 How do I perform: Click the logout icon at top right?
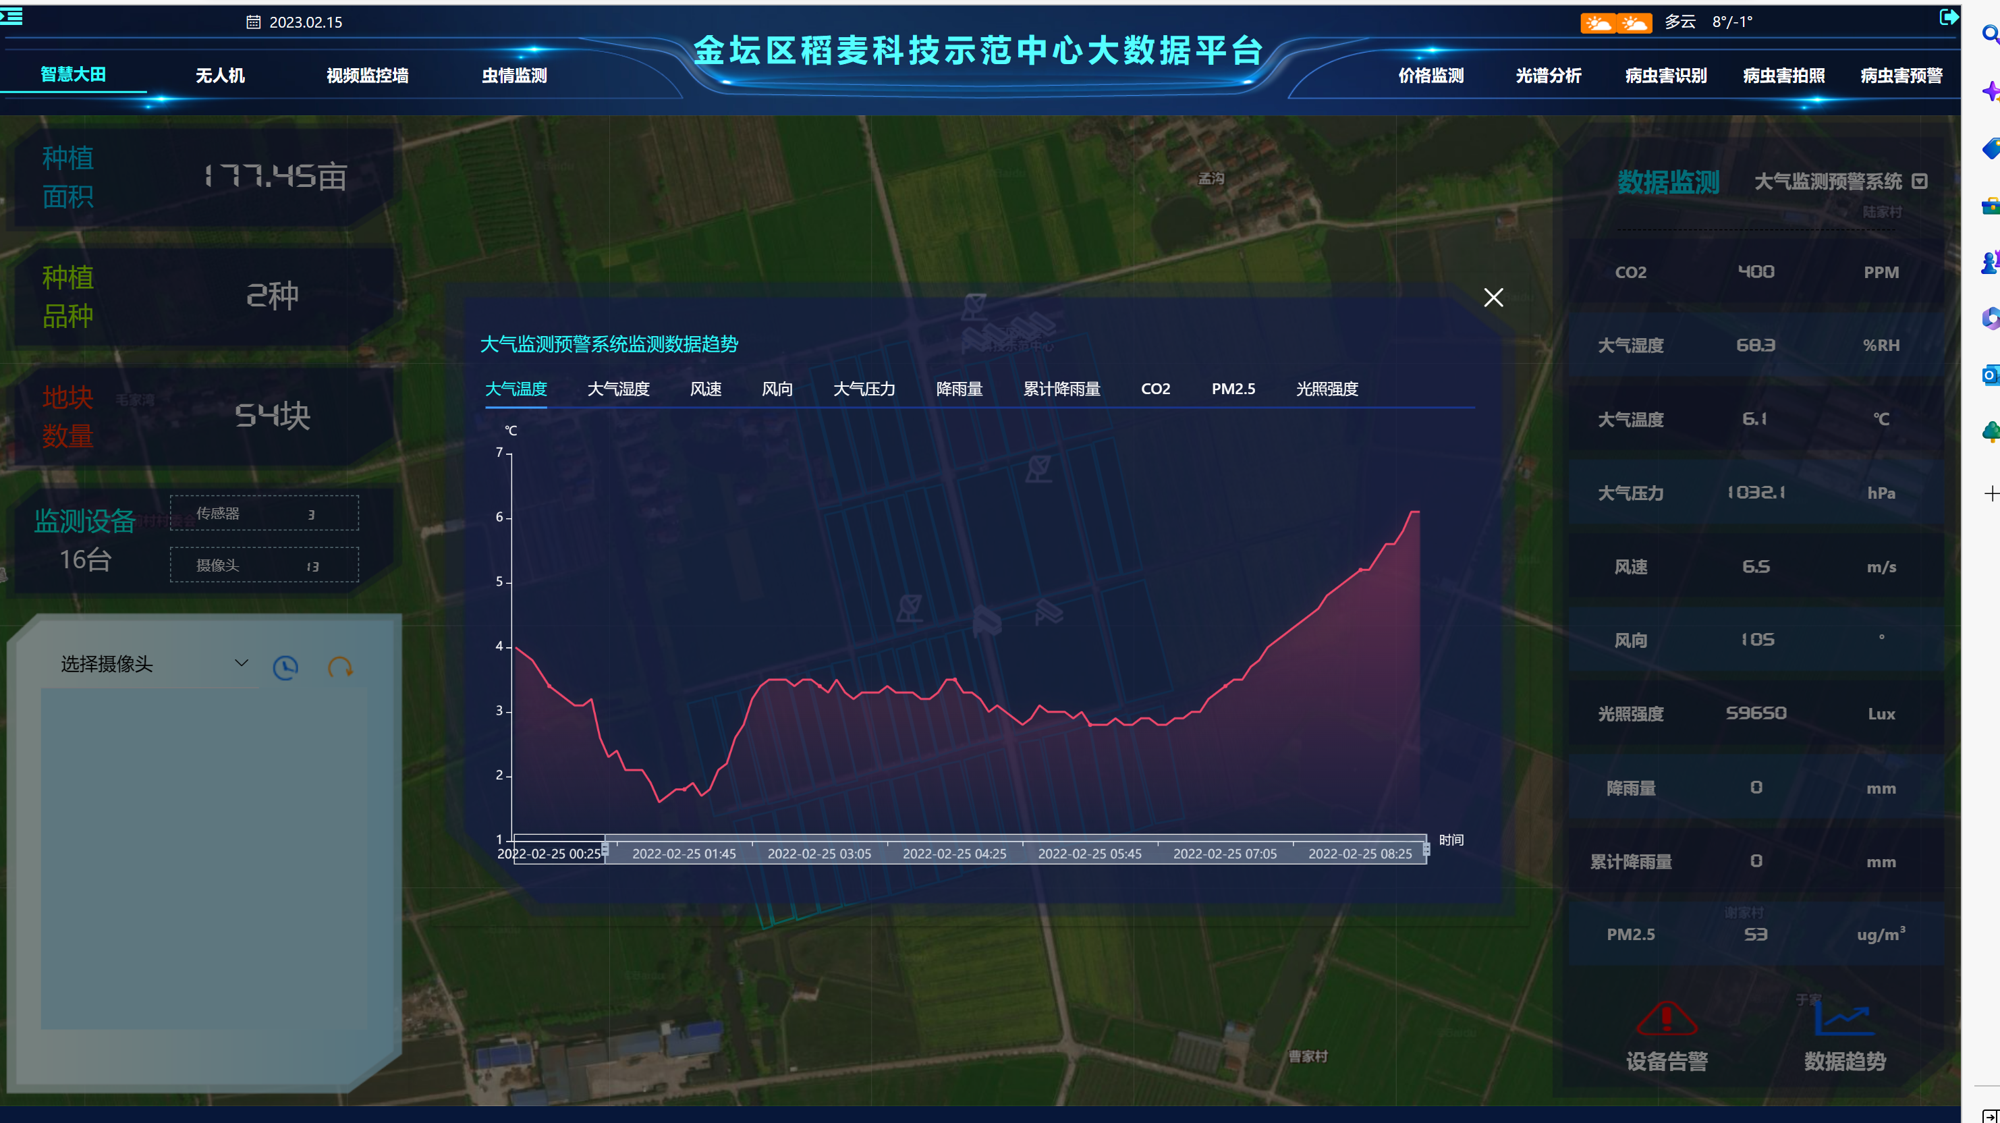[x=1948, y=17]
